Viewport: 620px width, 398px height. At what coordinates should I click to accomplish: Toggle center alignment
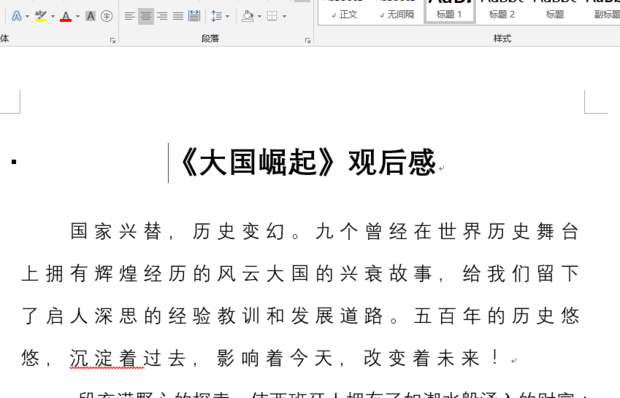tap(146, 16)
